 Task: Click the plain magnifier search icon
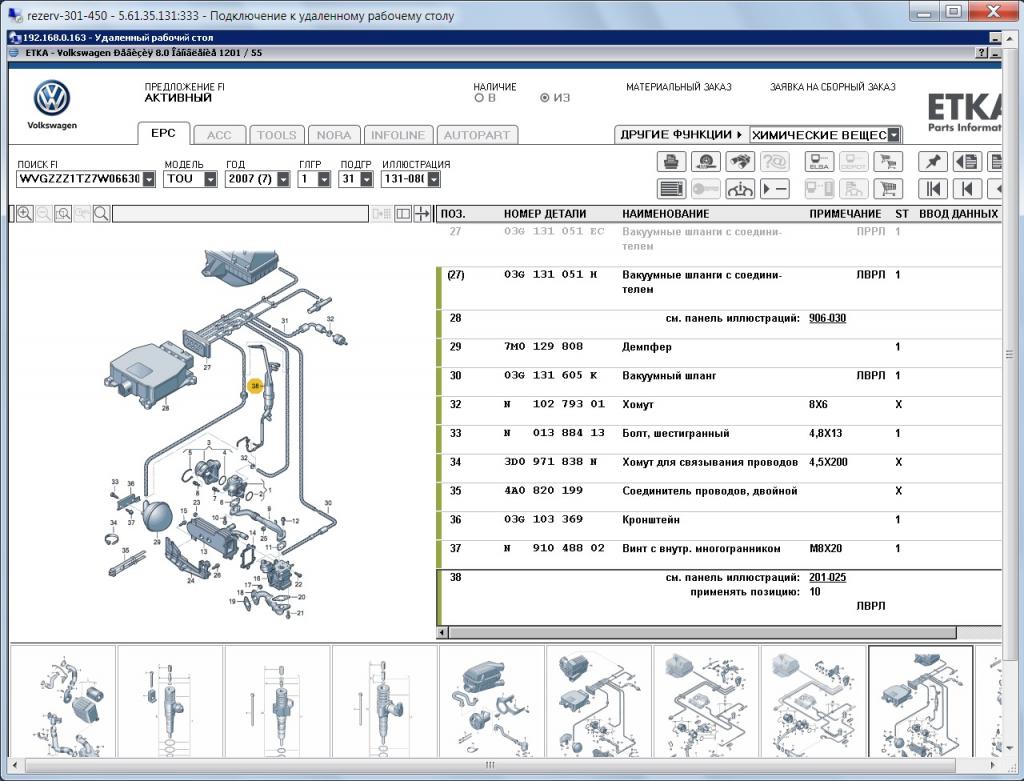pos(101,214)
